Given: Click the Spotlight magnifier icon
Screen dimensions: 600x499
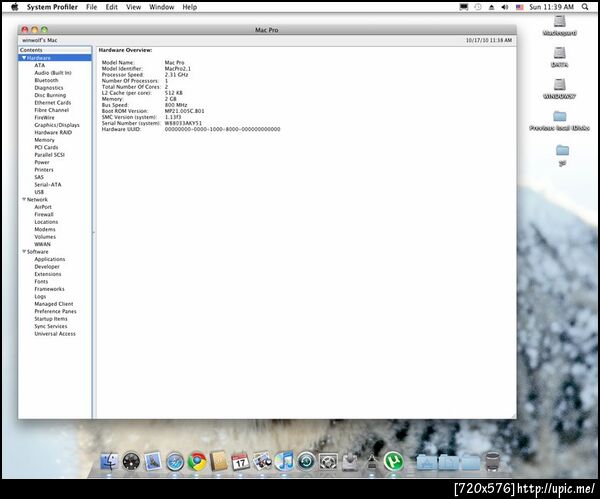Looking at the screenshot, I should pyautogui.click(x=585, y=7).
